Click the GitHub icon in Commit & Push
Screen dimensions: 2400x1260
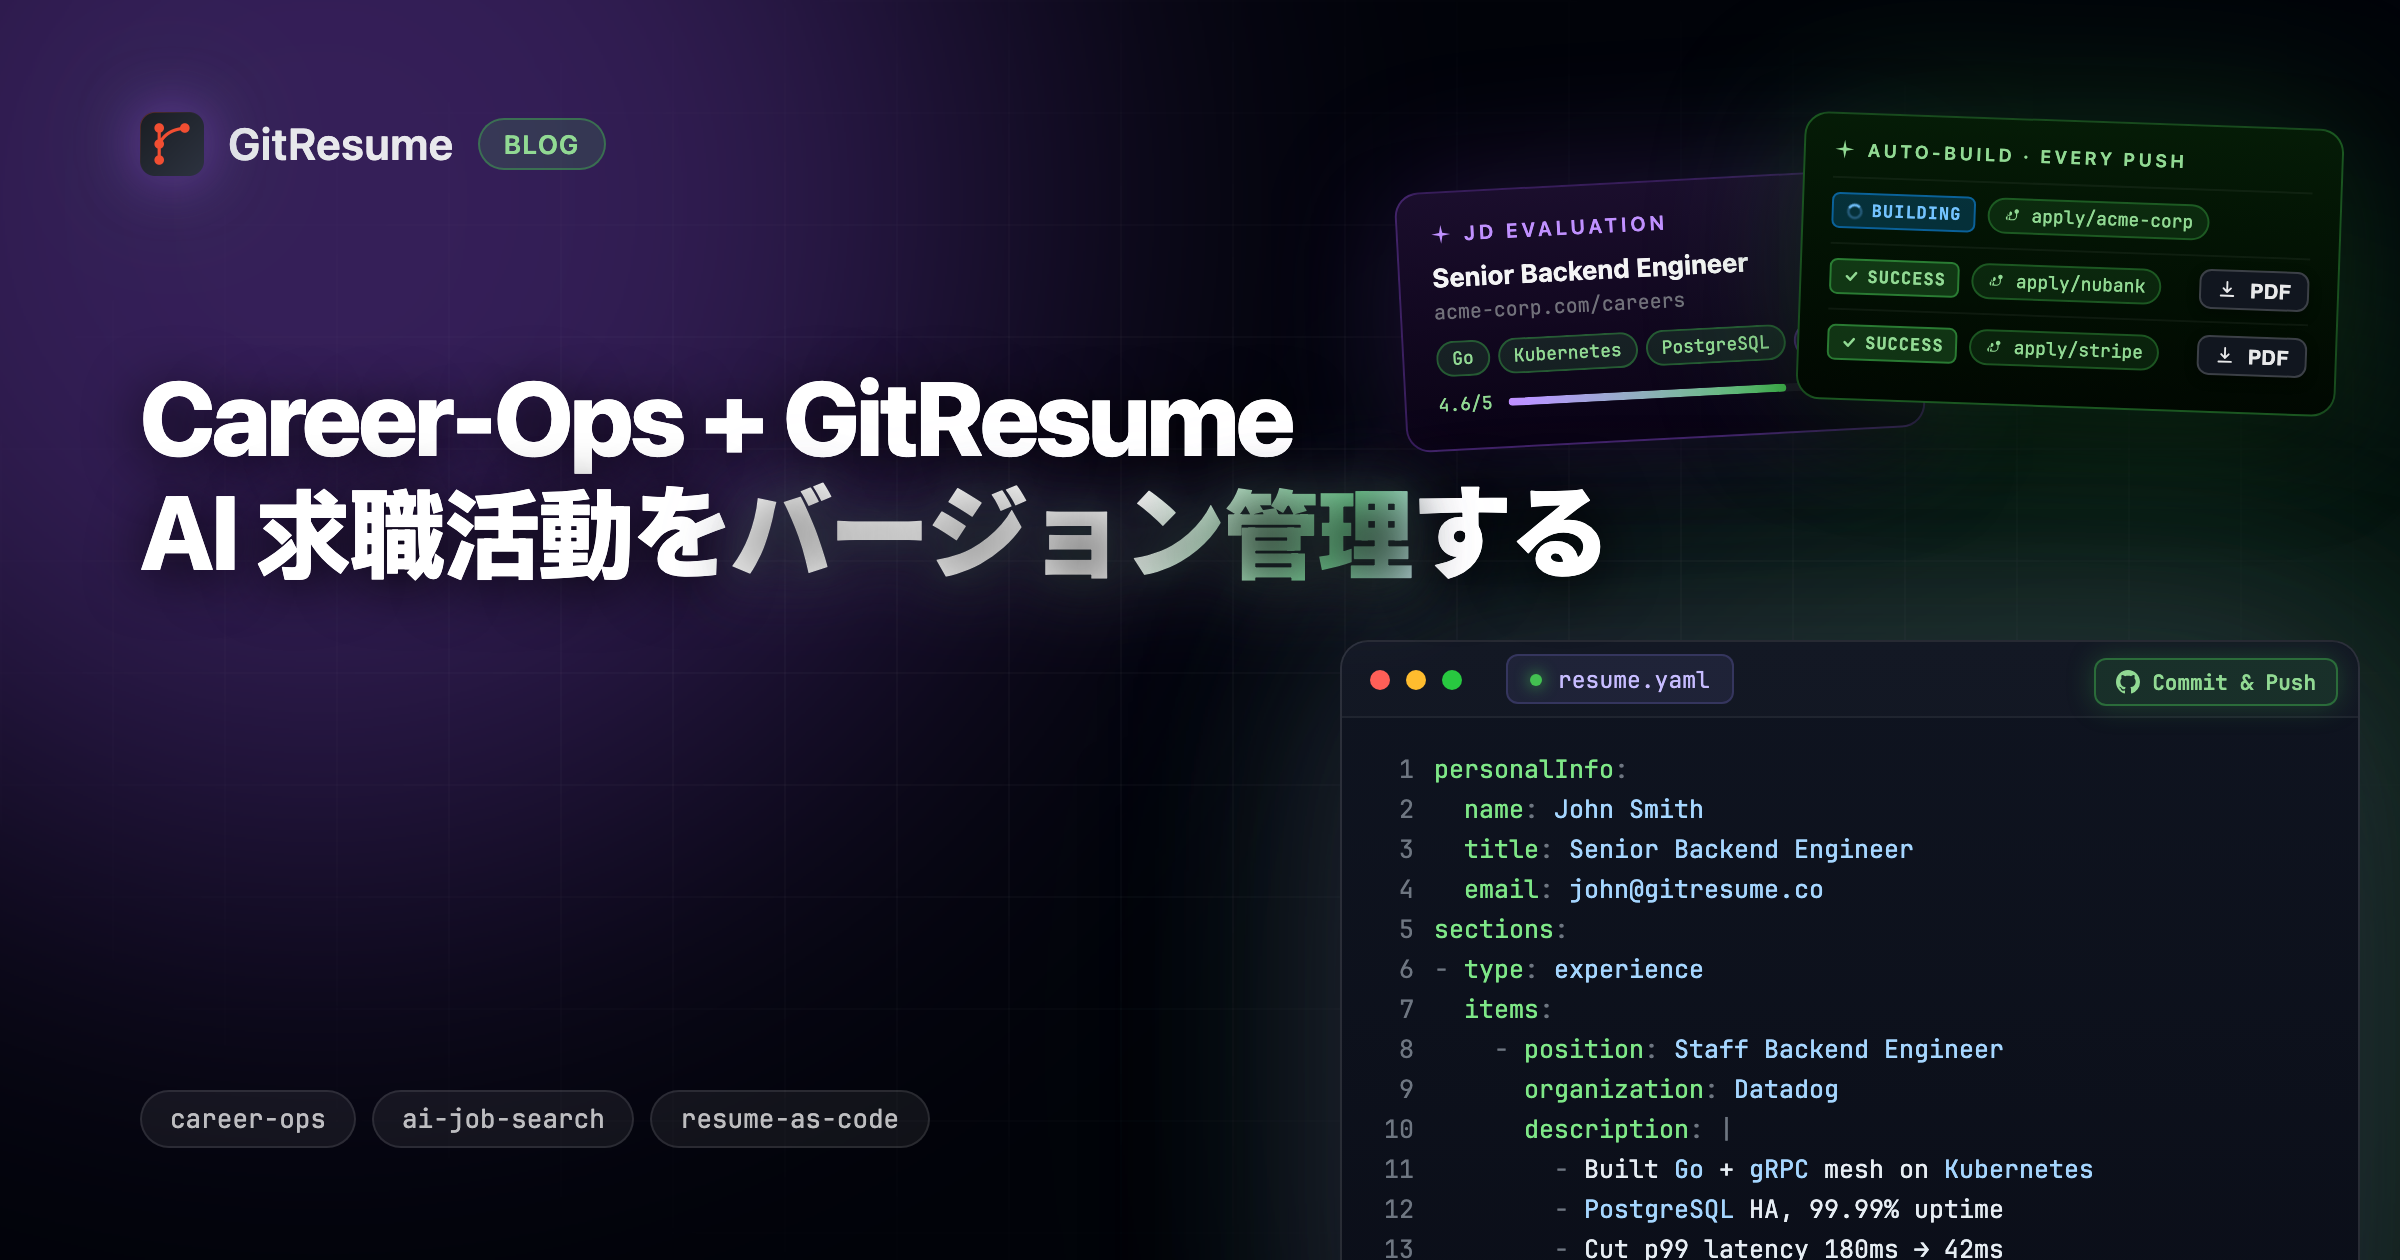click(x=2127, y=682)
